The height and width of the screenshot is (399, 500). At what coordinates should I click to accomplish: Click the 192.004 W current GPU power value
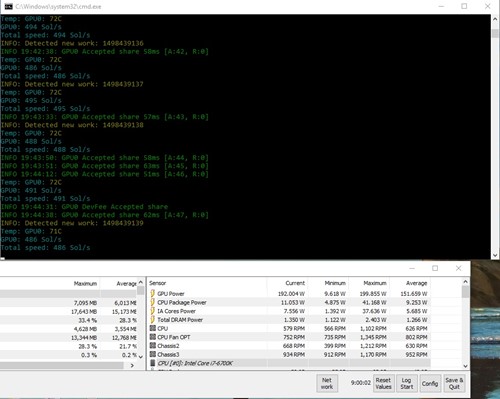tap(291, 294)
